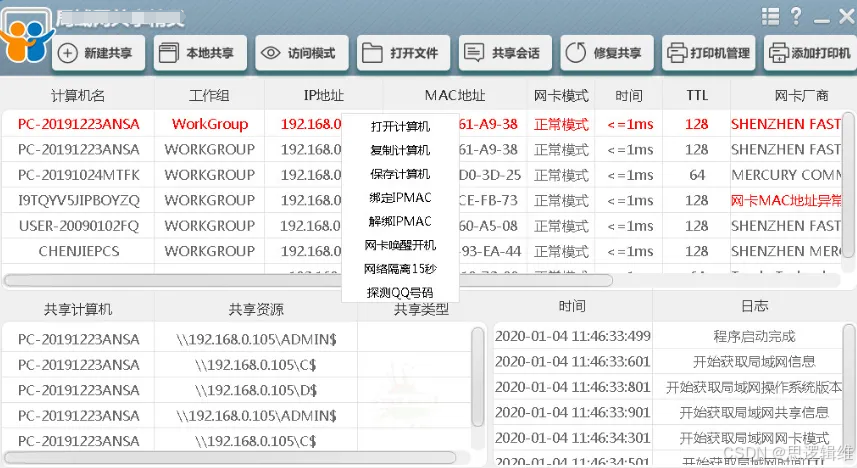
Task: Open the 共享会话 toolbar button
Action: click(x=505, y=53)
